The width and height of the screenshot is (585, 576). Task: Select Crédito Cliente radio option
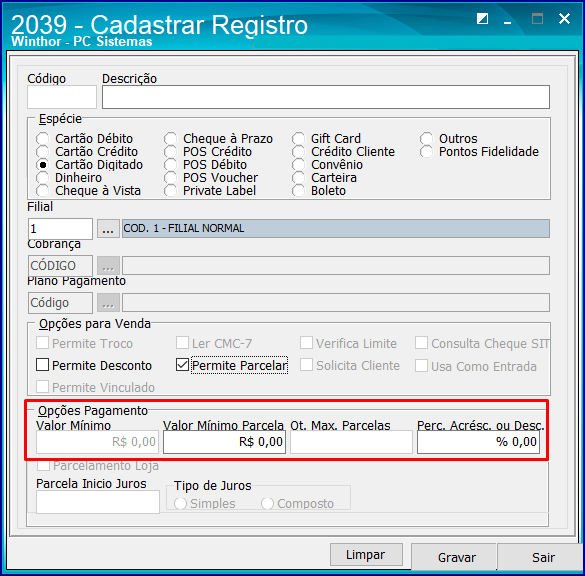[298, 151]
